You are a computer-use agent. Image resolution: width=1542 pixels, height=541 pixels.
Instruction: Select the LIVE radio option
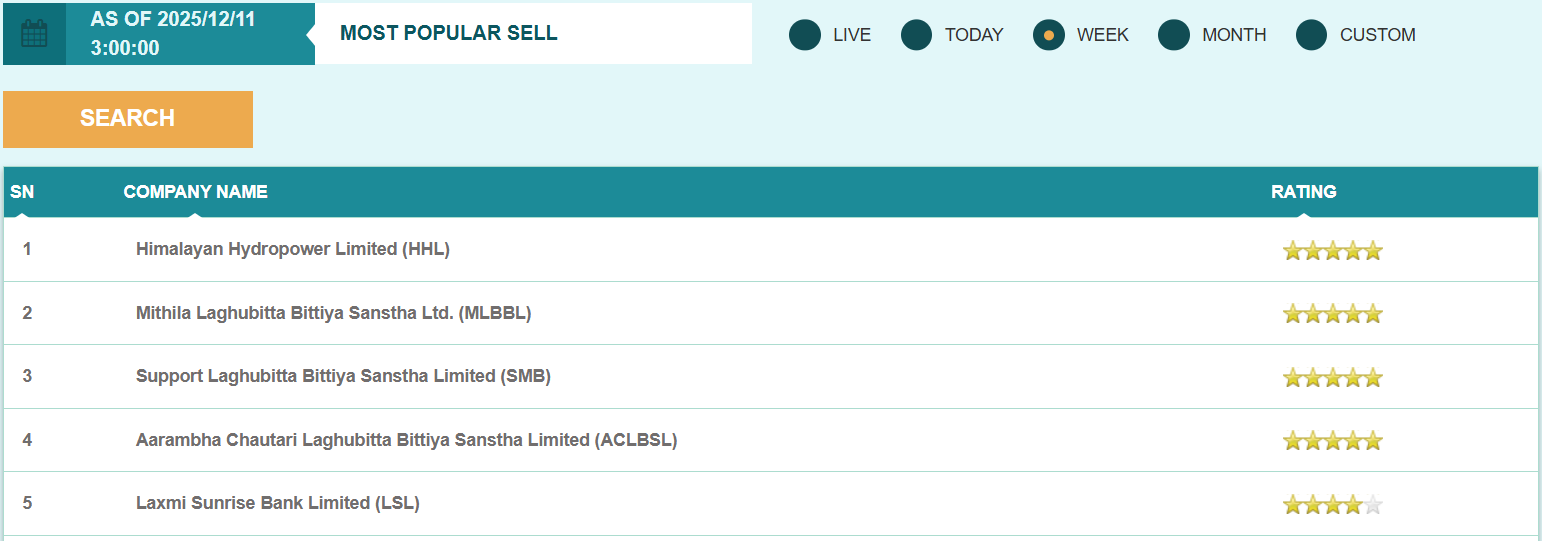coord(805,35)
